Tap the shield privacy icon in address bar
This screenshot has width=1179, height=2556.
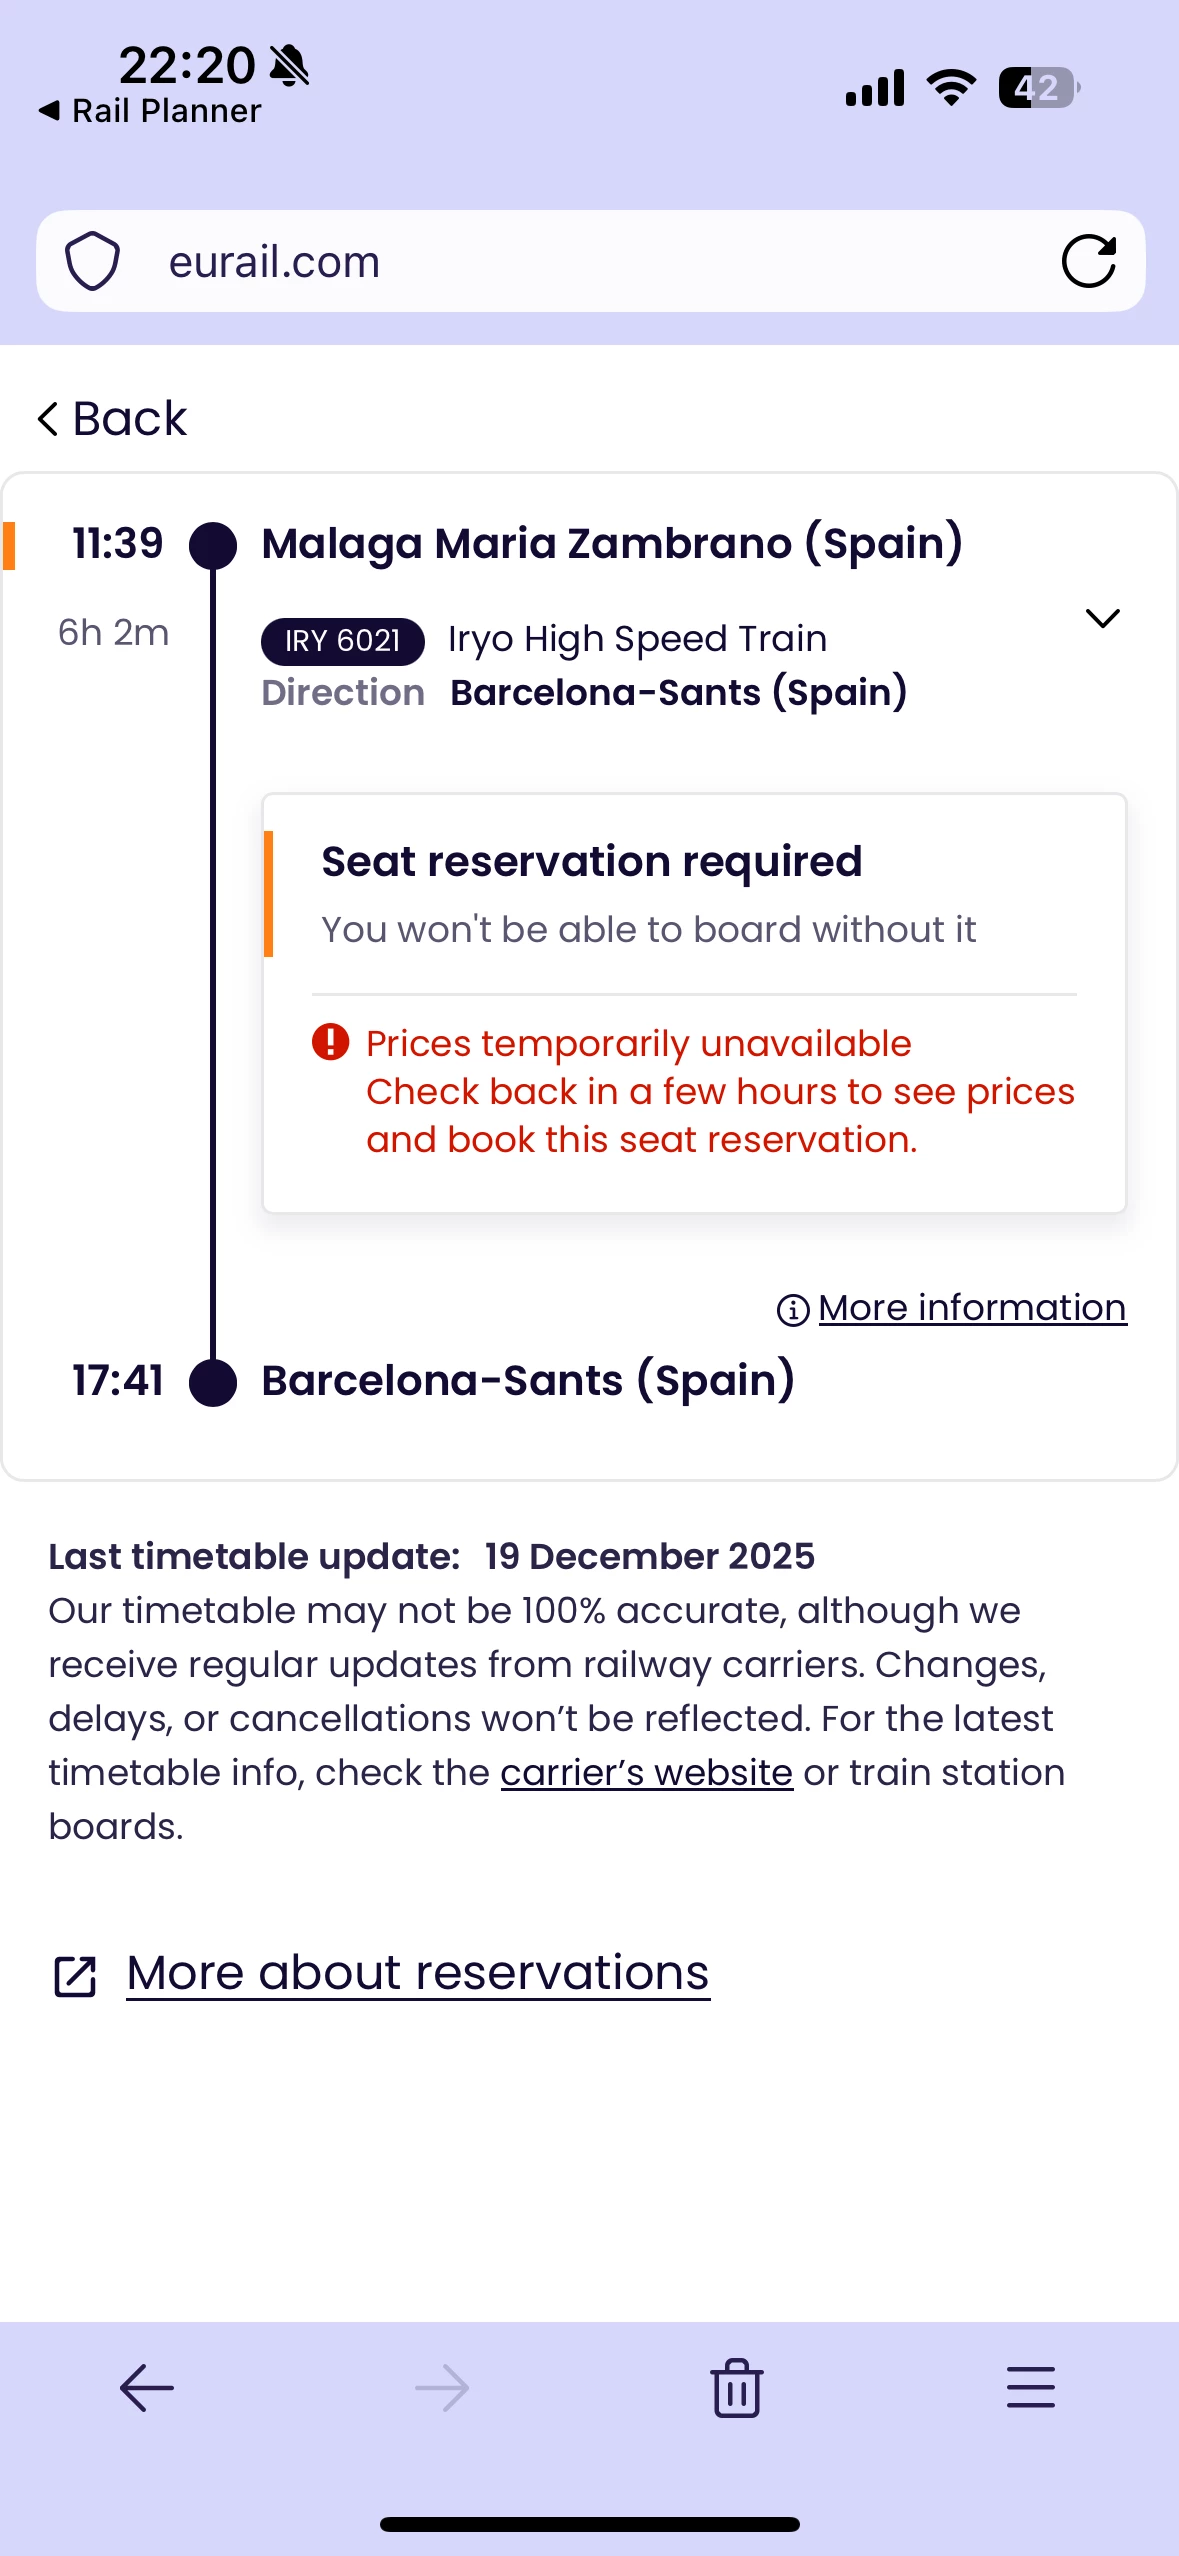point(93,261)
